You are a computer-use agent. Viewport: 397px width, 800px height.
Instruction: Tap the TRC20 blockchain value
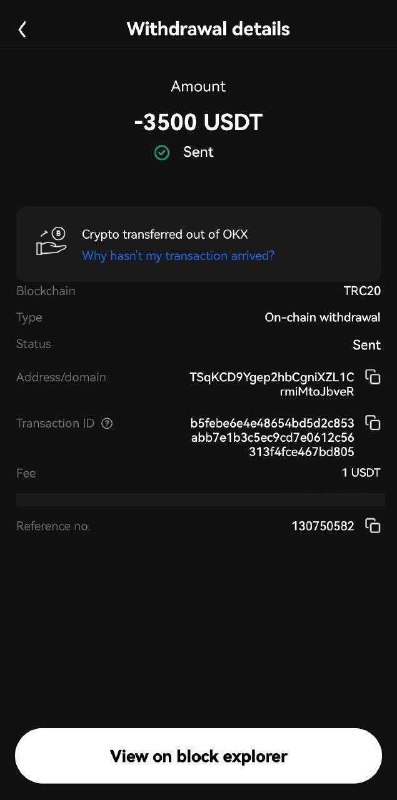362,291
